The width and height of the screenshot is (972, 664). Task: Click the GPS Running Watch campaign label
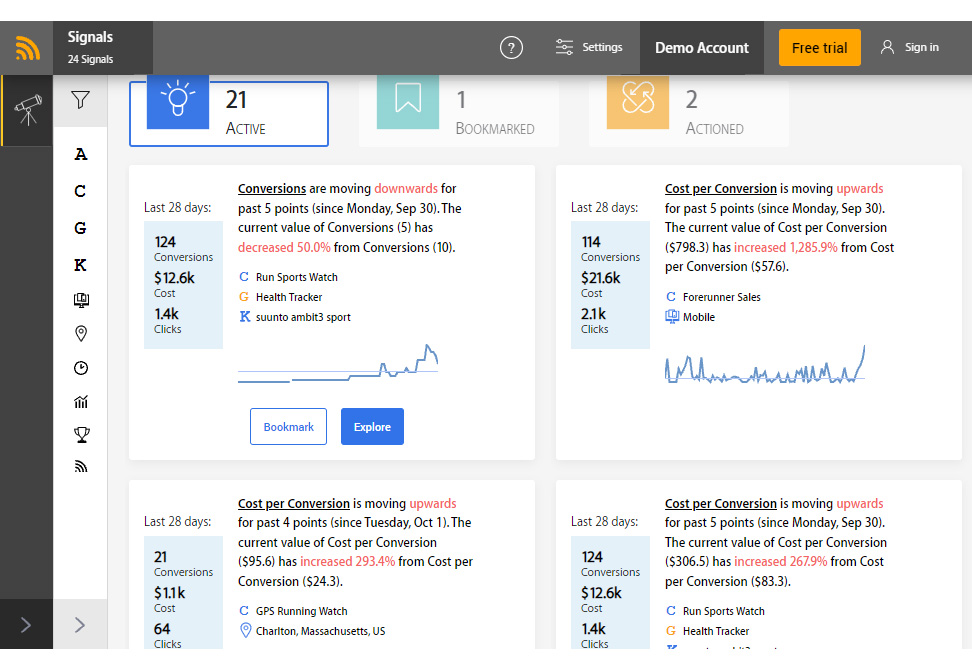(x=301, y=611)
